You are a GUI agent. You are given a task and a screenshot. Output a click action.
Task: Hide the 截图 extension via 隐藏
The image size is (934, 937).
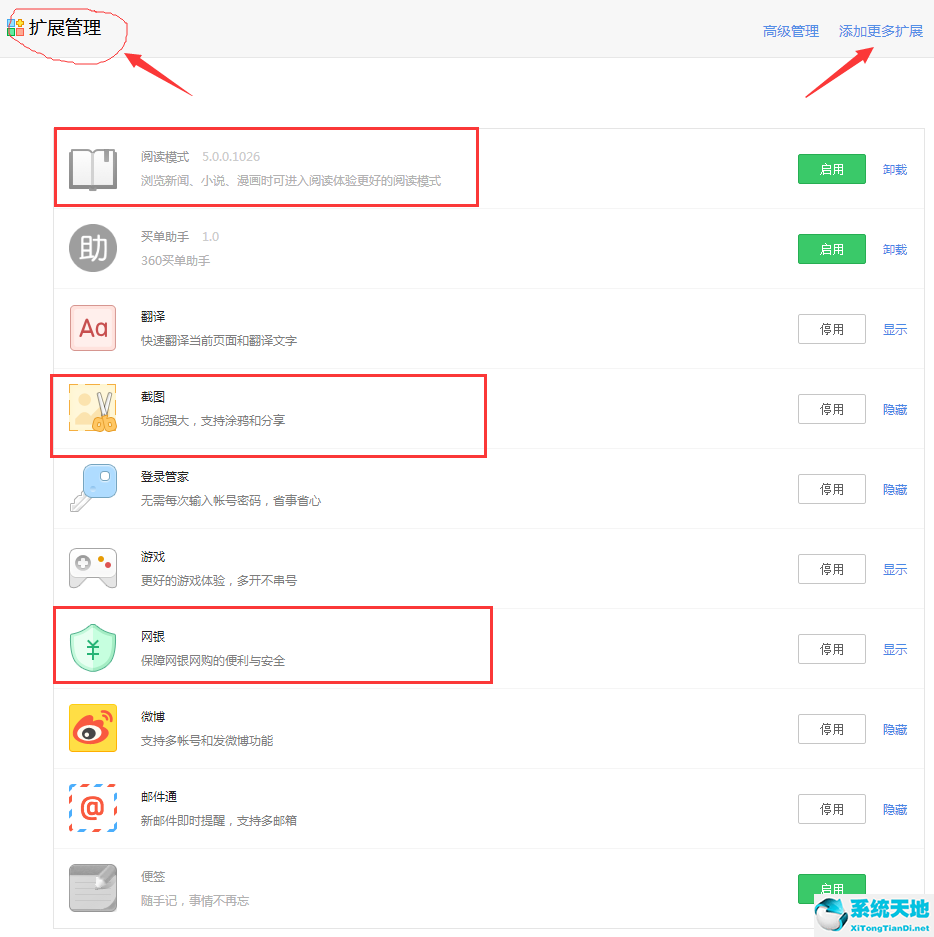coord(895,410)
